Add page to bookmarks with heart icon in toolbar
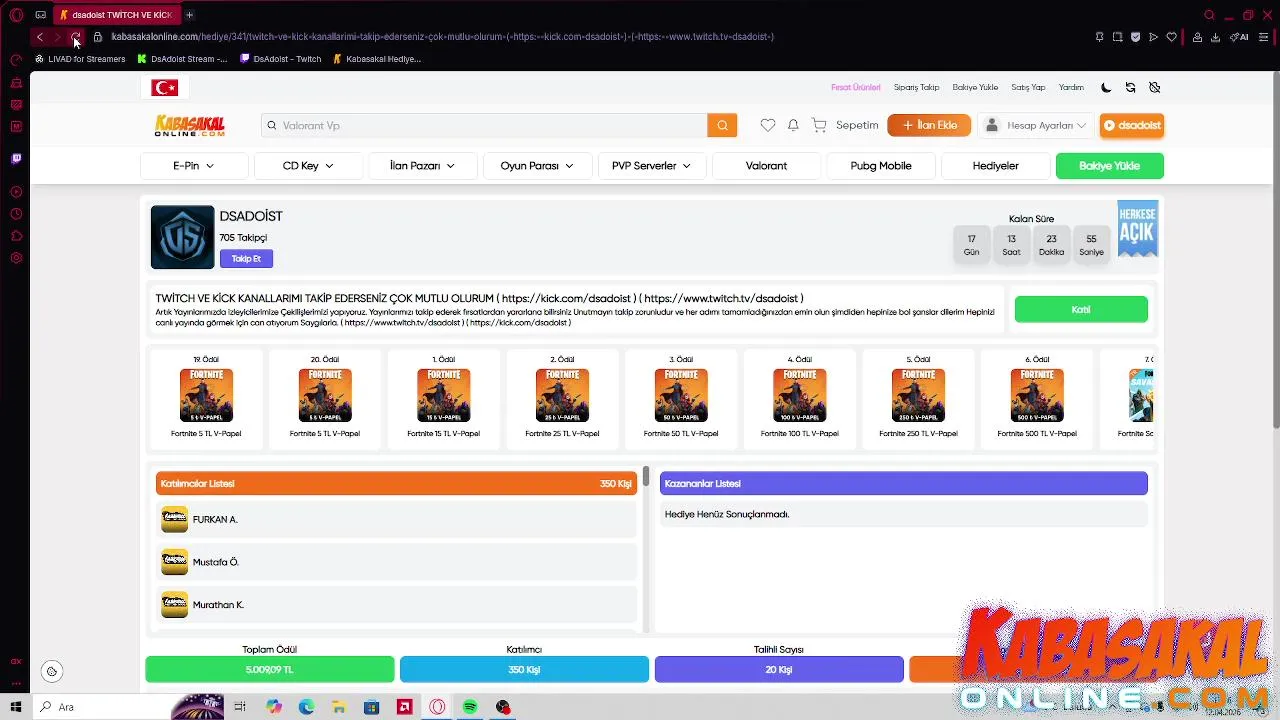Viewport: 1280px width, 720px height. [x=1171, y=37]
